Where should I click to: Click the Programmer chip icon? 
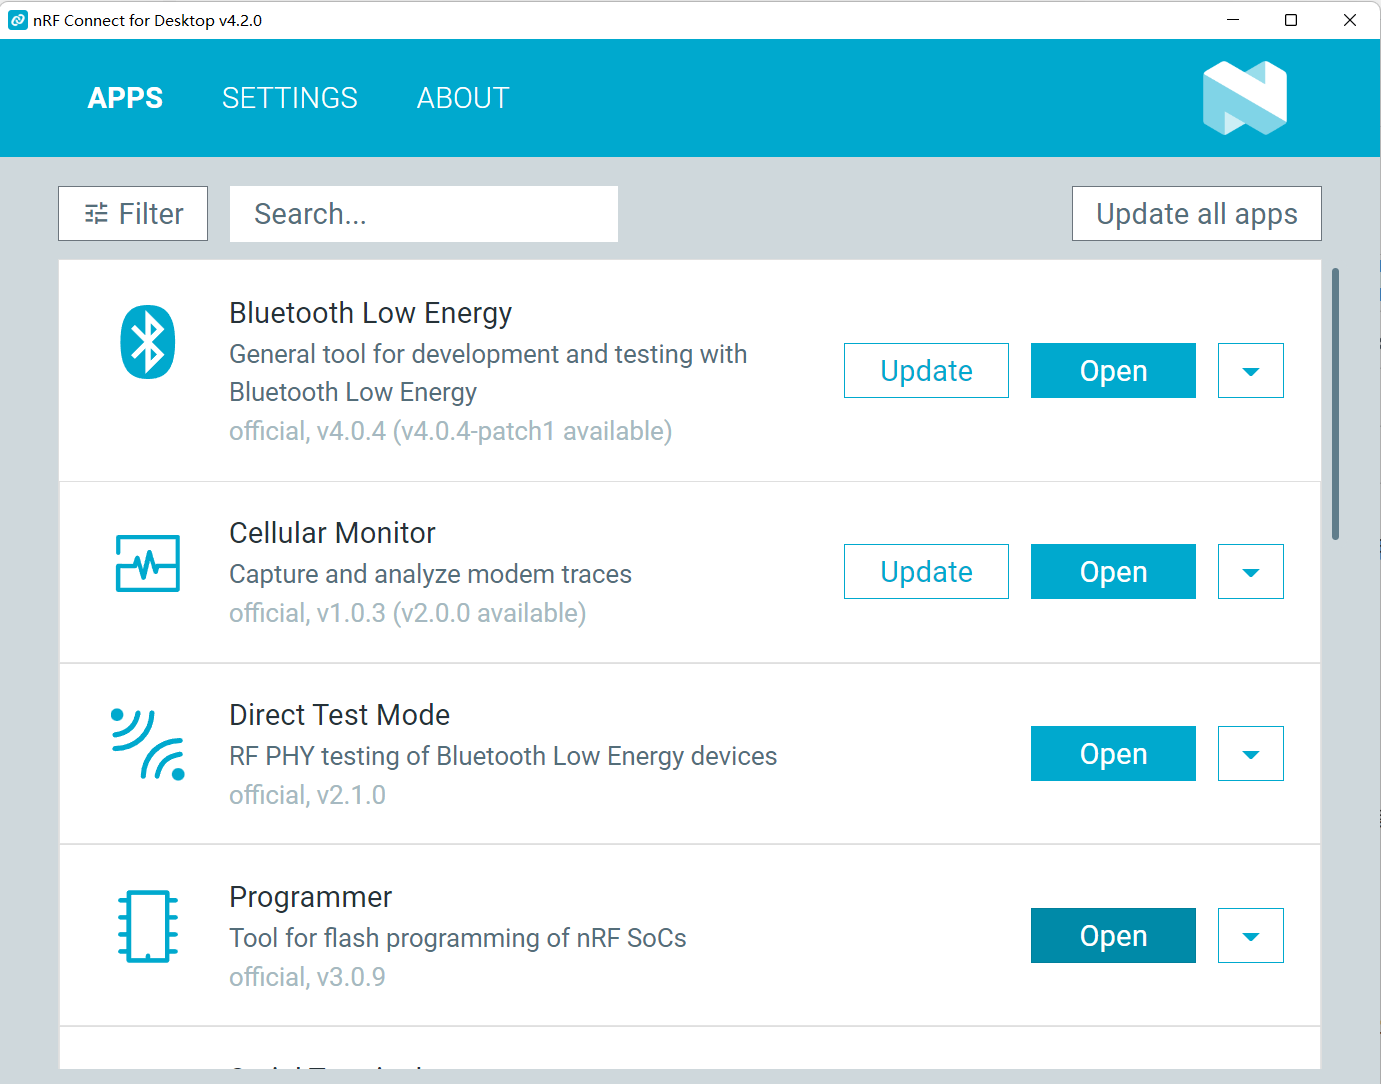point(148,926)
